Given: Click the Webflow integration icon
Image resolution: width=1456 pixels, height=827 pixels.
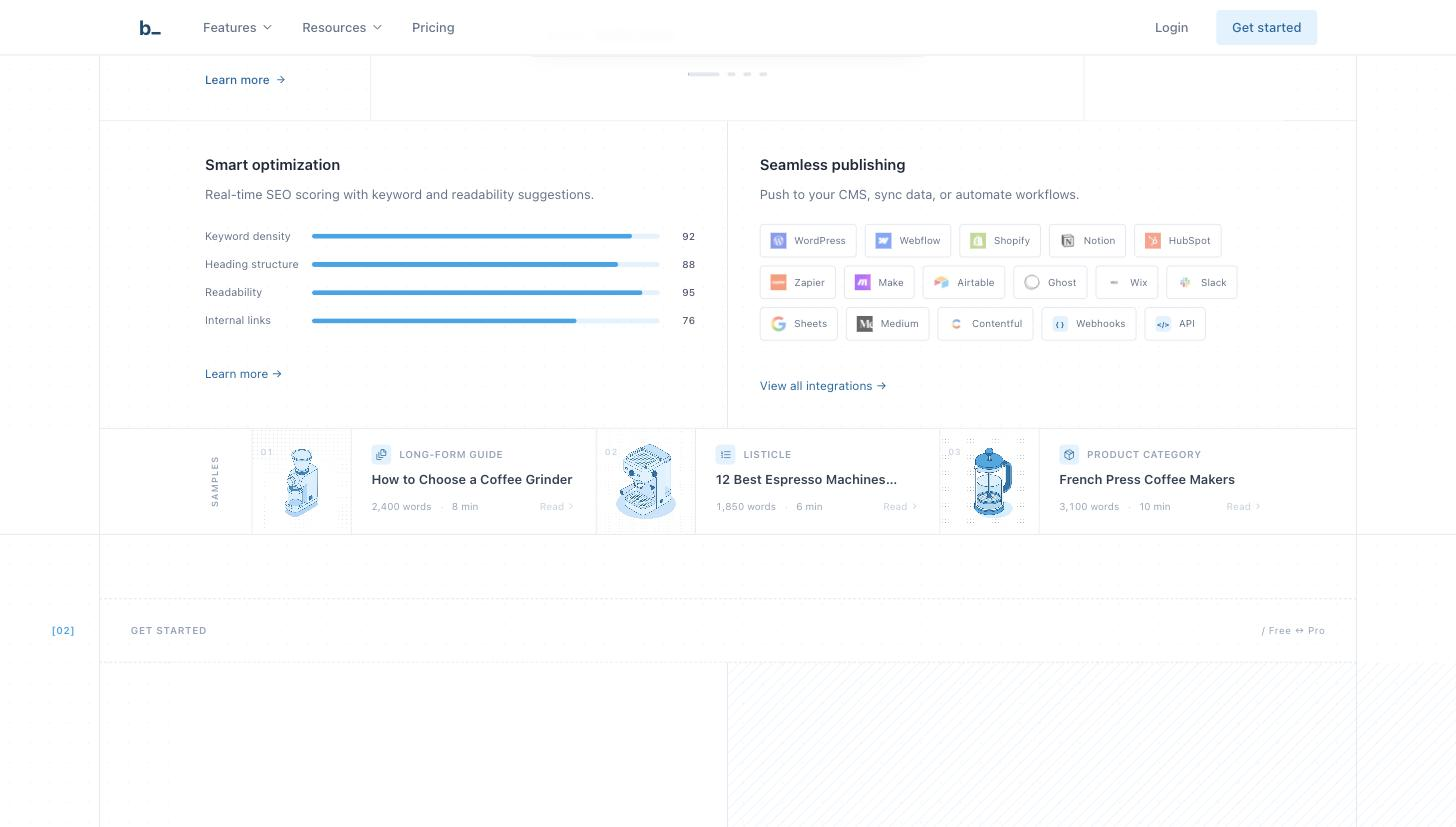Looking at the screenshot, I should point(884,241).
